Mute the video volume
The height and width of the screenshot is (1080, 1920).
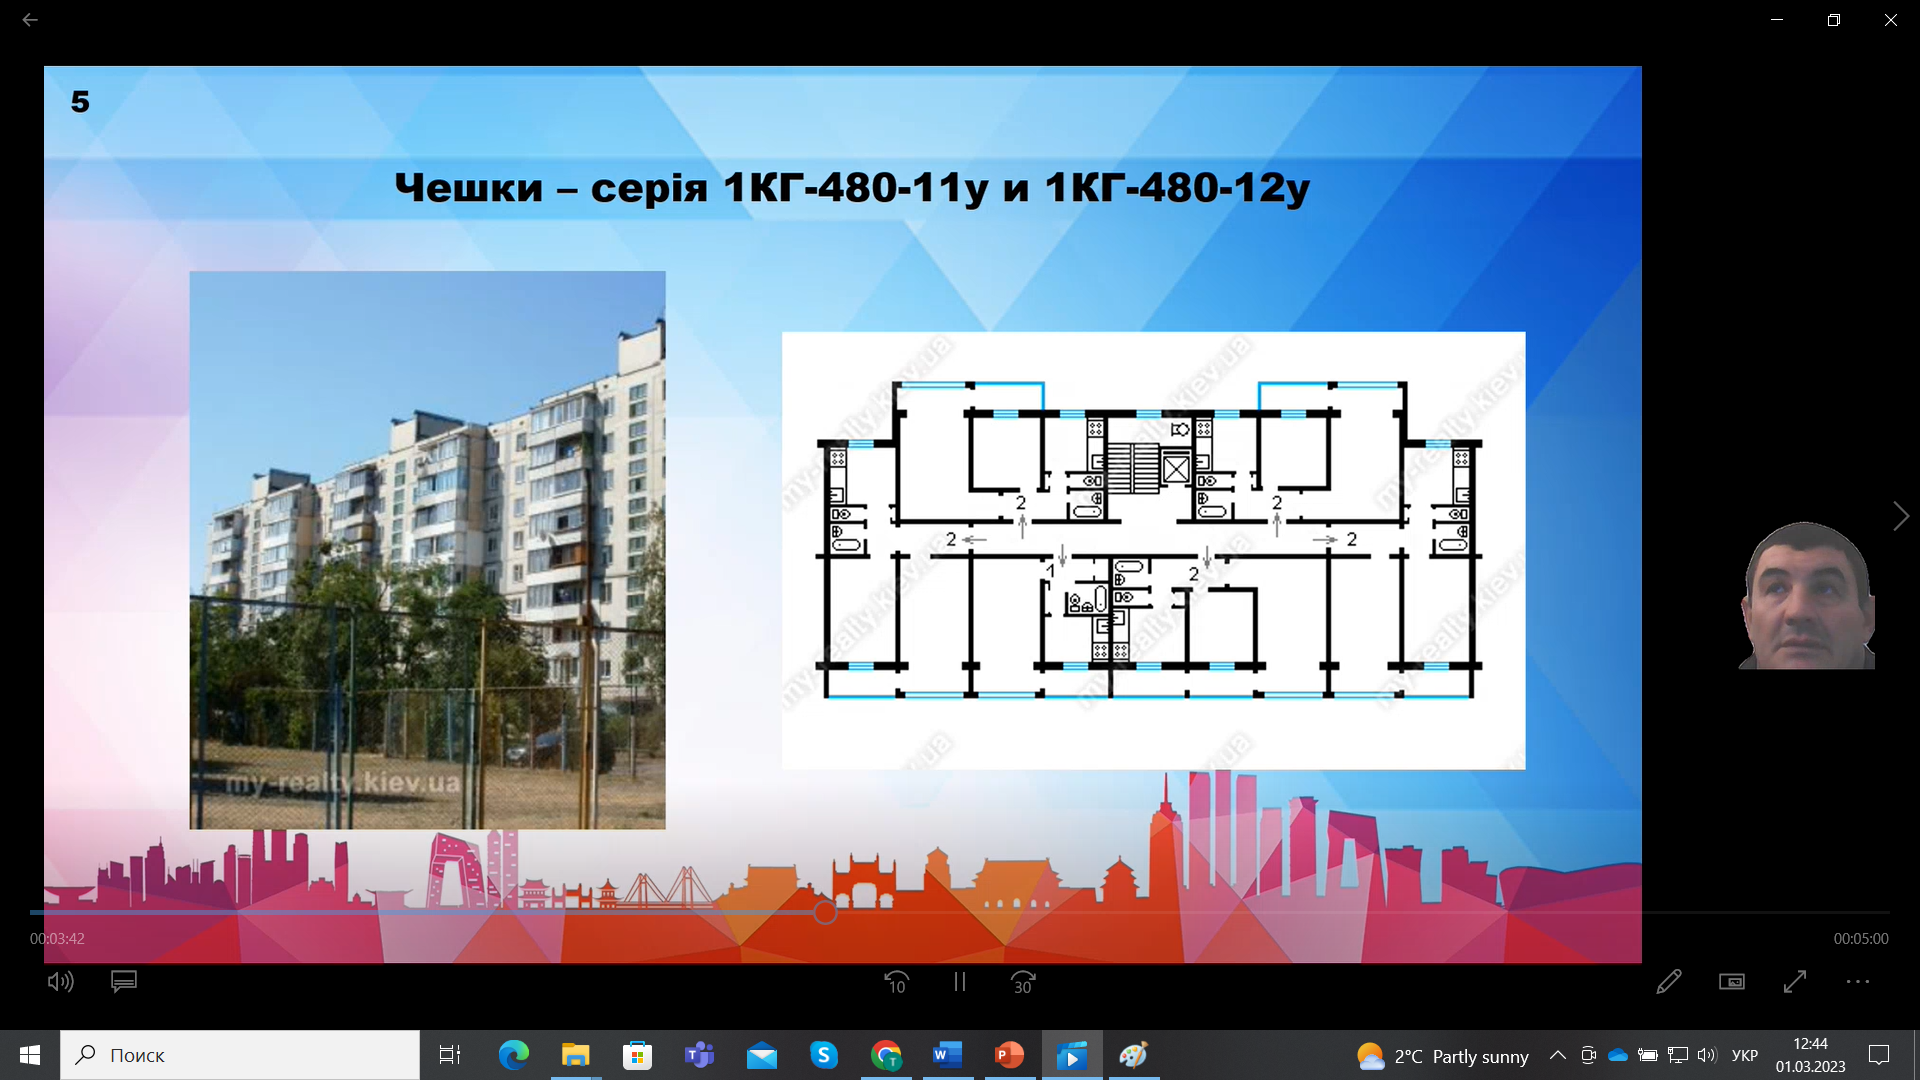tap(61, 982)
